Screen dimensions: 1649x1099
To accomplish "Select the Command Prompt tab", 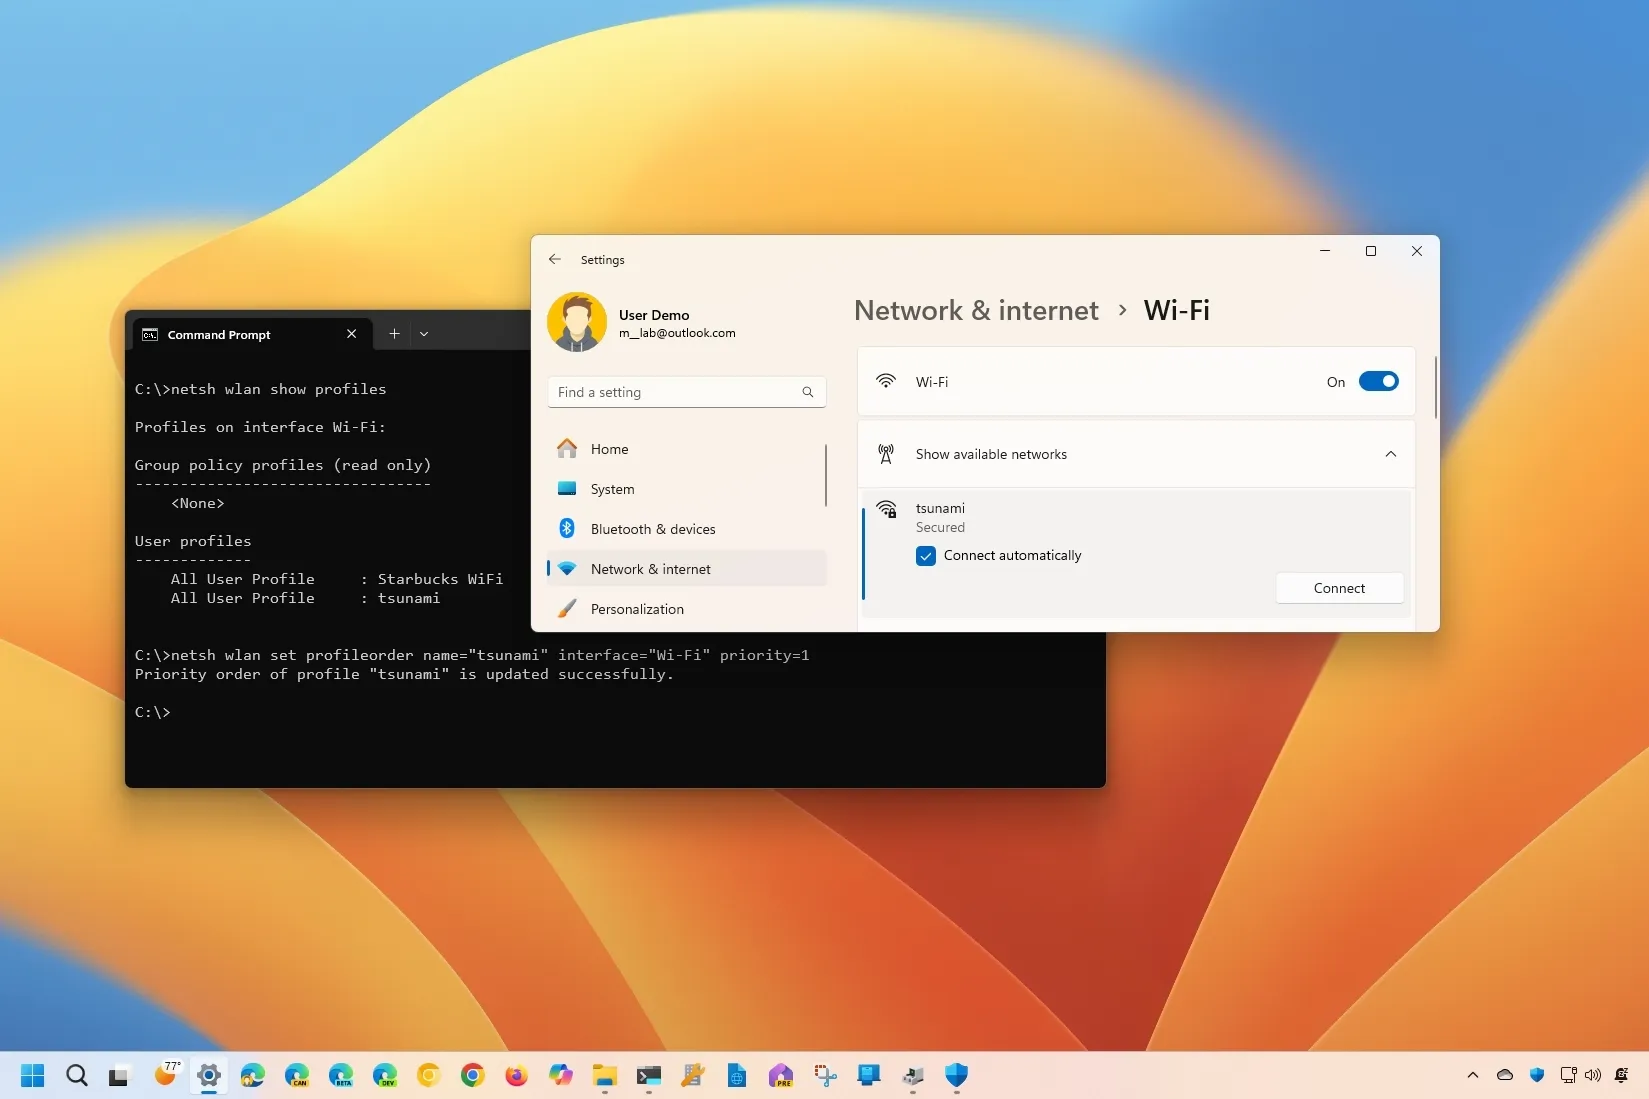I will [x=219, y=334].
